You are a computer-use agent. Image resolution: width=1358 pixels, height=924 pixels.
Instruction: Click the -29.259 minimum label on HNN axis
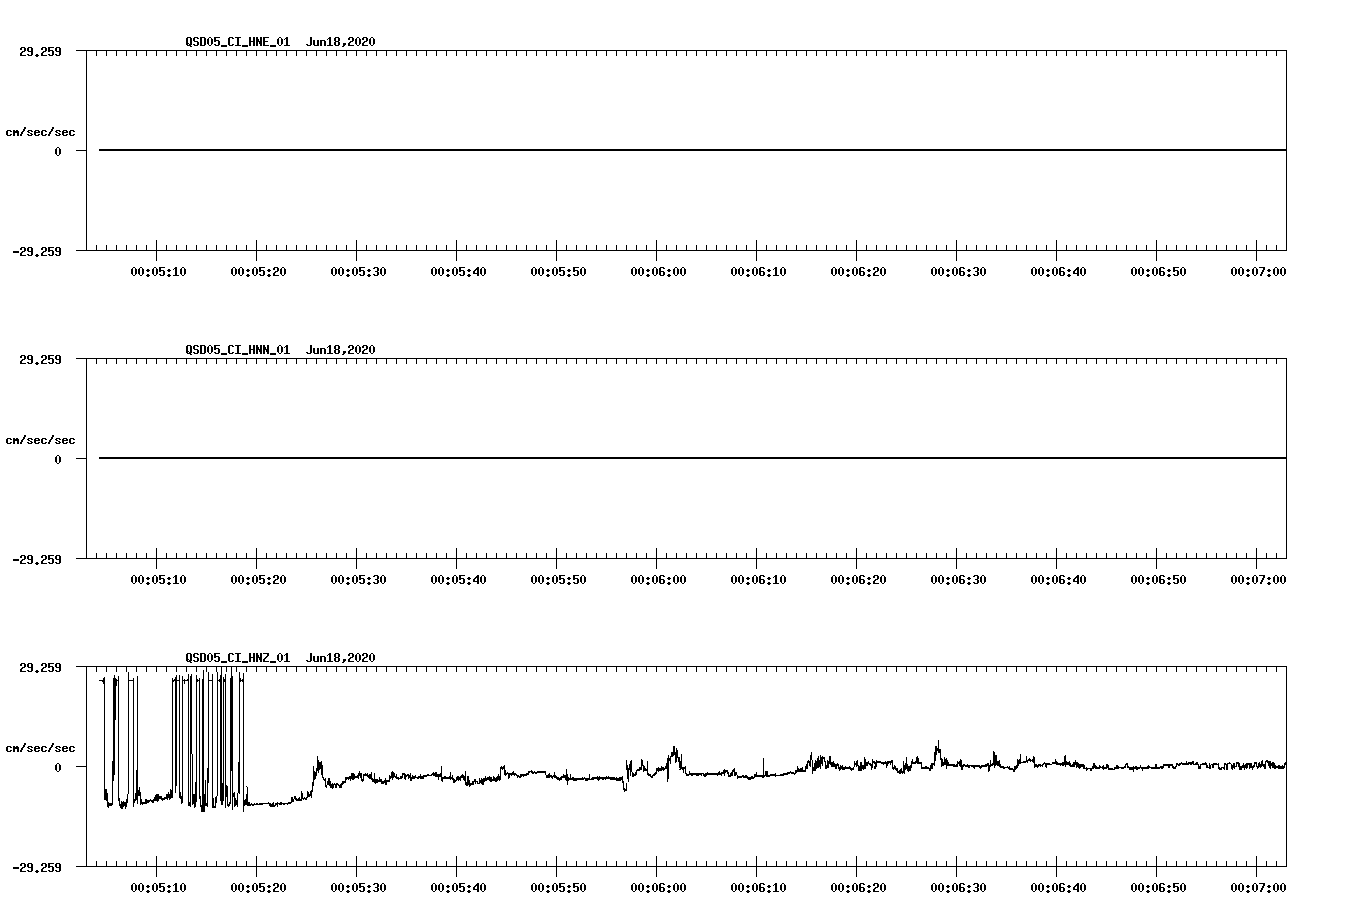click(37, 560)
